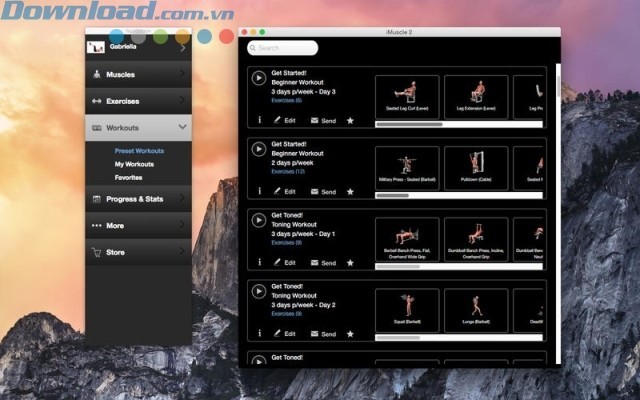
Task: Collapse the Workouts section chevron
Action: coord(182,128)
